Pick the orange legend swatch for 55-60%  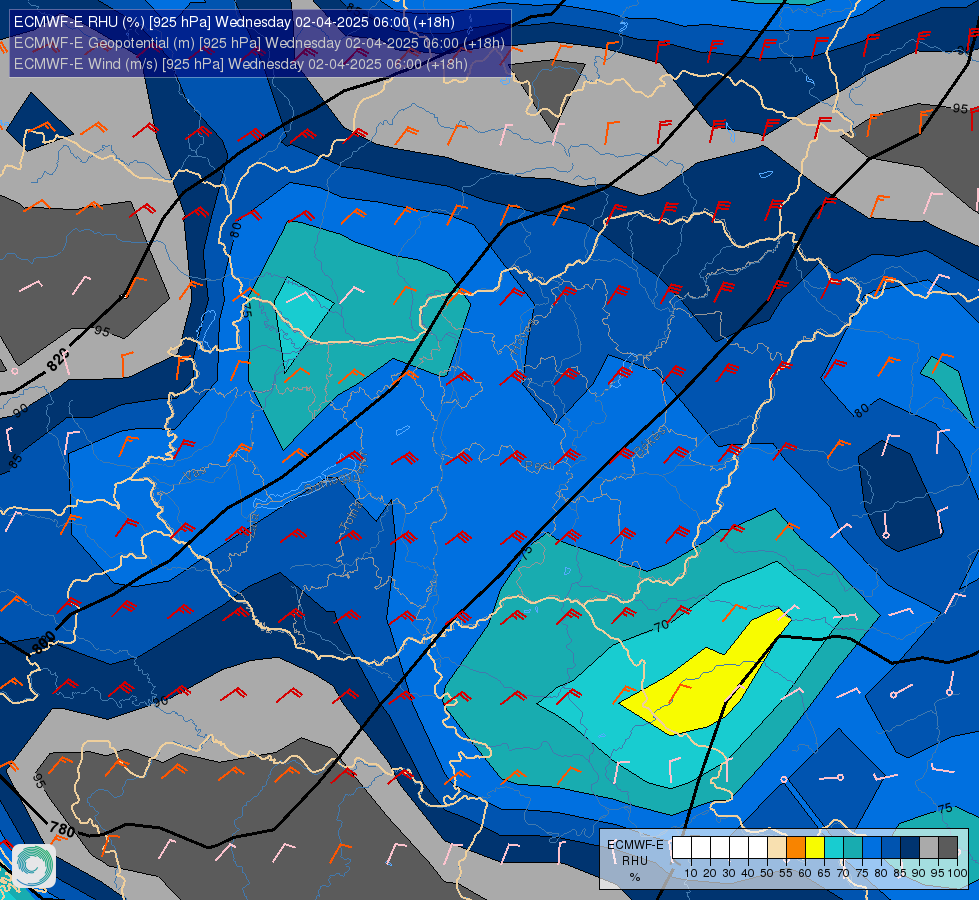point(796,848)
